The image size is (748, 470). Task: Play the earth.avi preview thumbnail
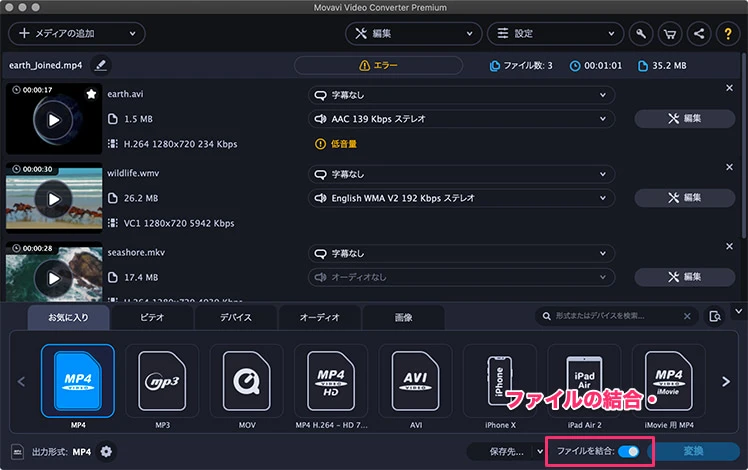coord(54,120)
